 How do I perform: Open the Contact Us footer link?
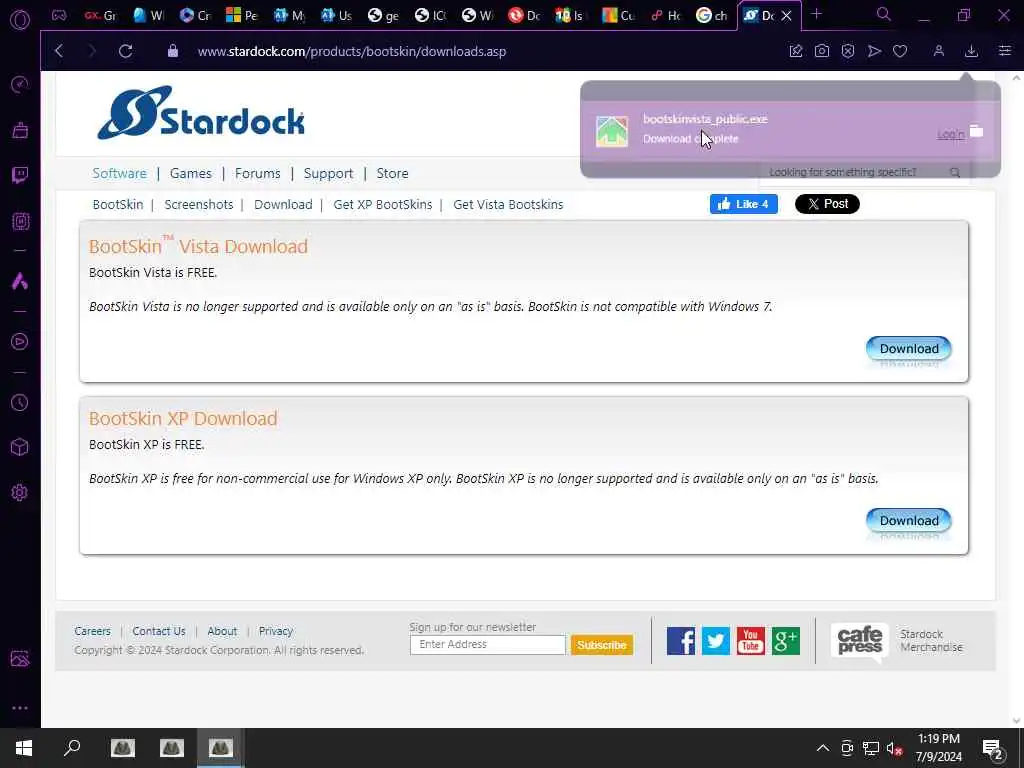click(159, 631)
